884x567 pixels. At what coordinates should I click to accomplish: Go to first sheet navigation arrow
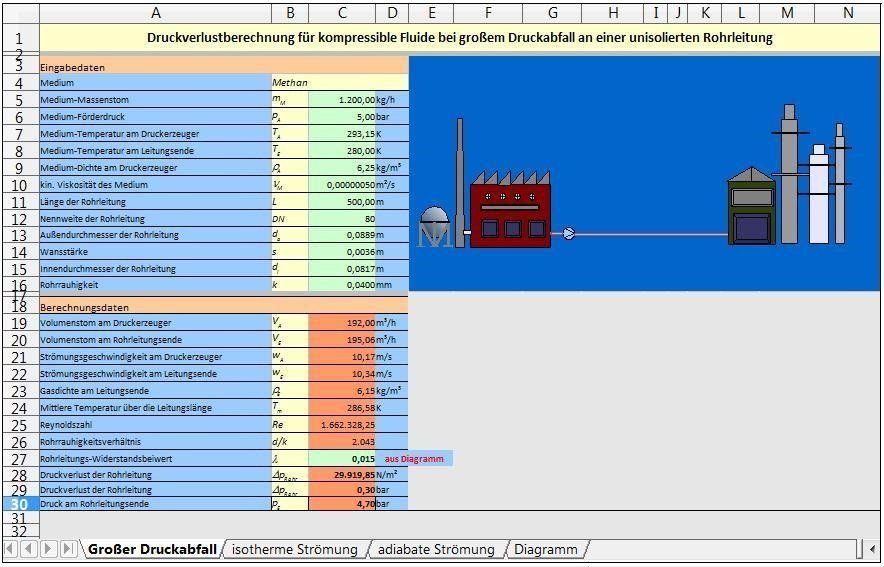11,548
